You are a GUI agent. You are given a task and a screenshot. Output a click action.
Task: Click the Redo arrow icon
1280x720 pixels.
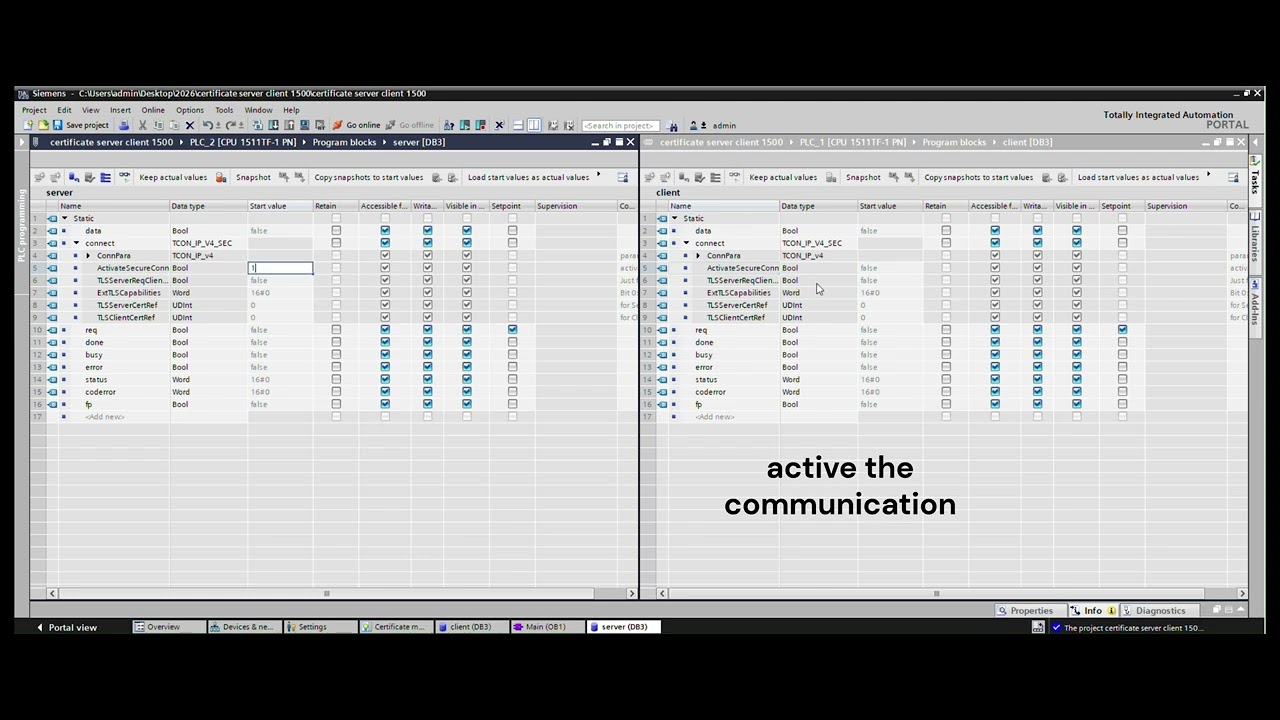point(230,125)
